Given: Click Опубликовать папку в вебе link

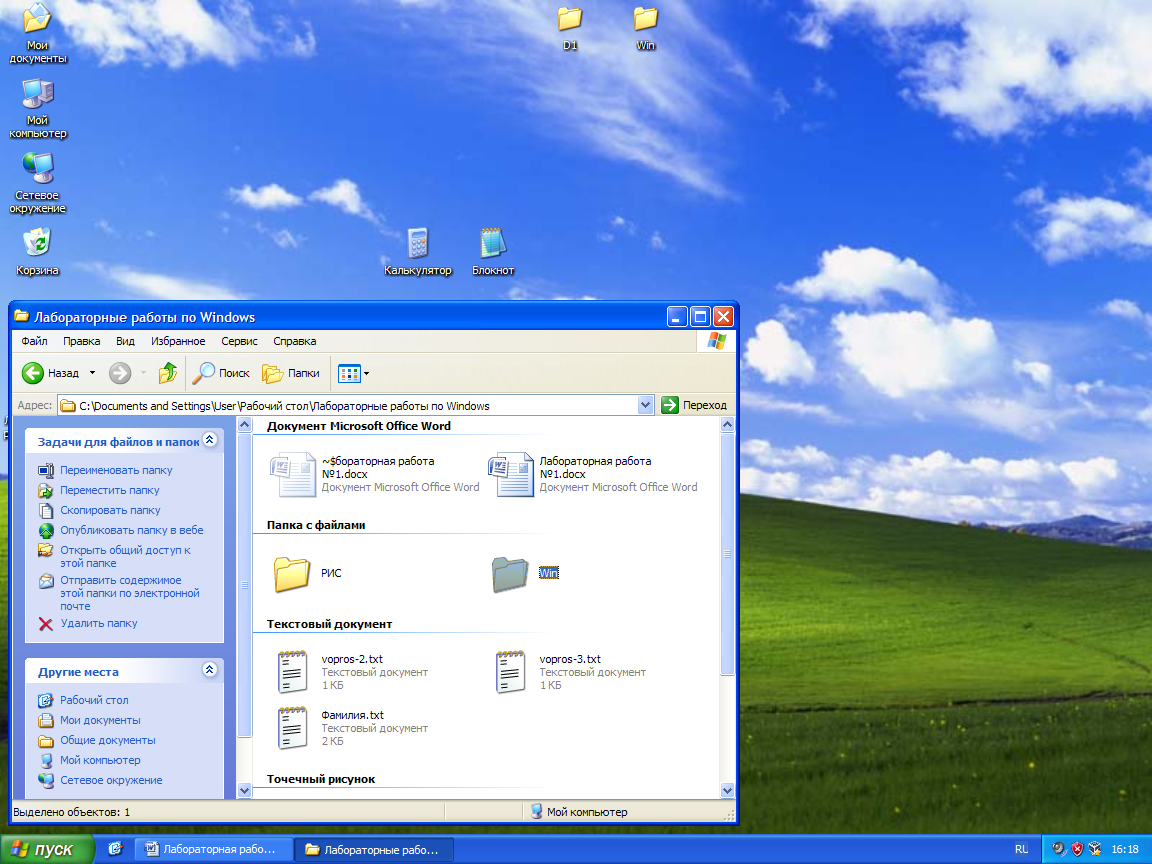Looking at the screenshot, I should (132, 530).
